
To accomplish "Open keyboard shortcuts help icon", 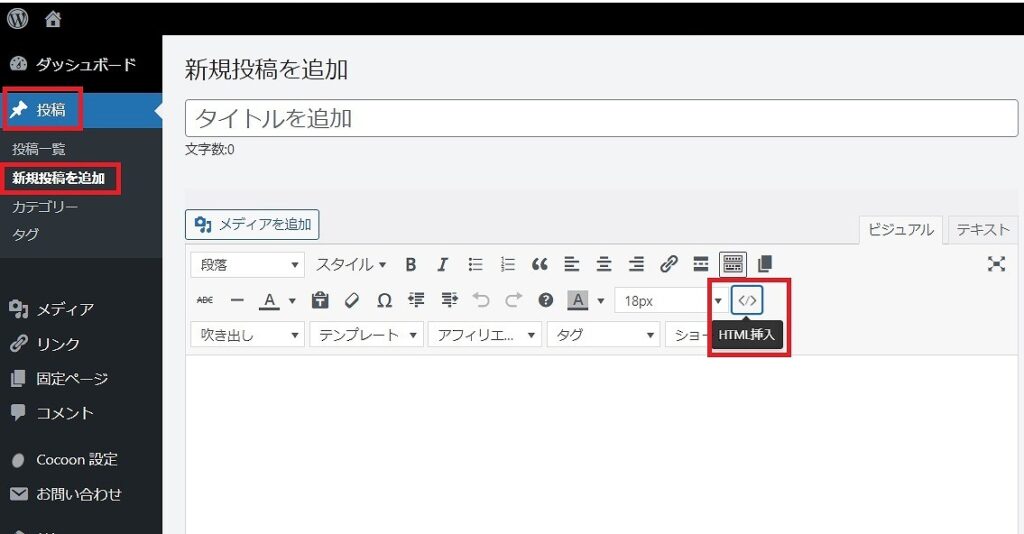I will (x=545, y=300).
